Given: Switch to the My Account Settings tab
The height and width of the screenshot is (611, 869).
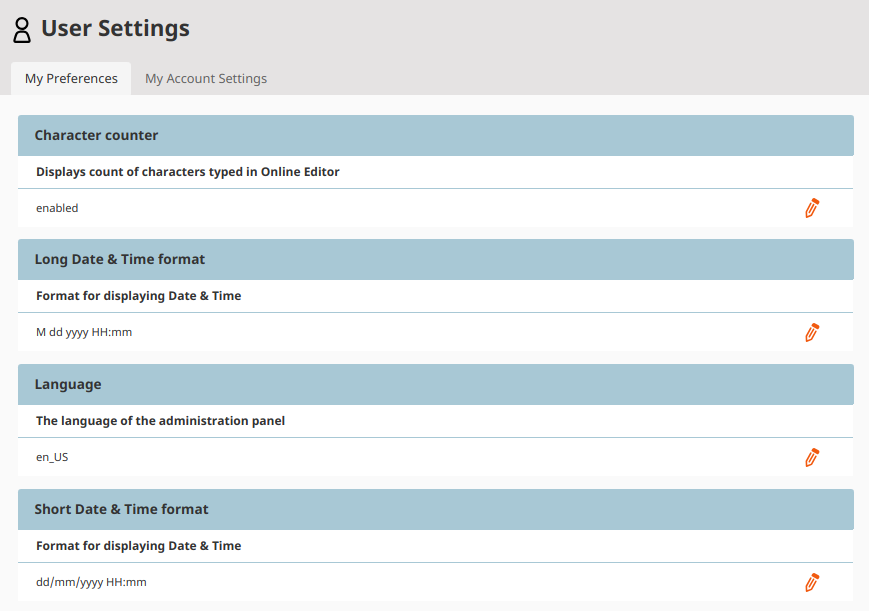Looking at the screenshot, I should (x=206, y=78).
